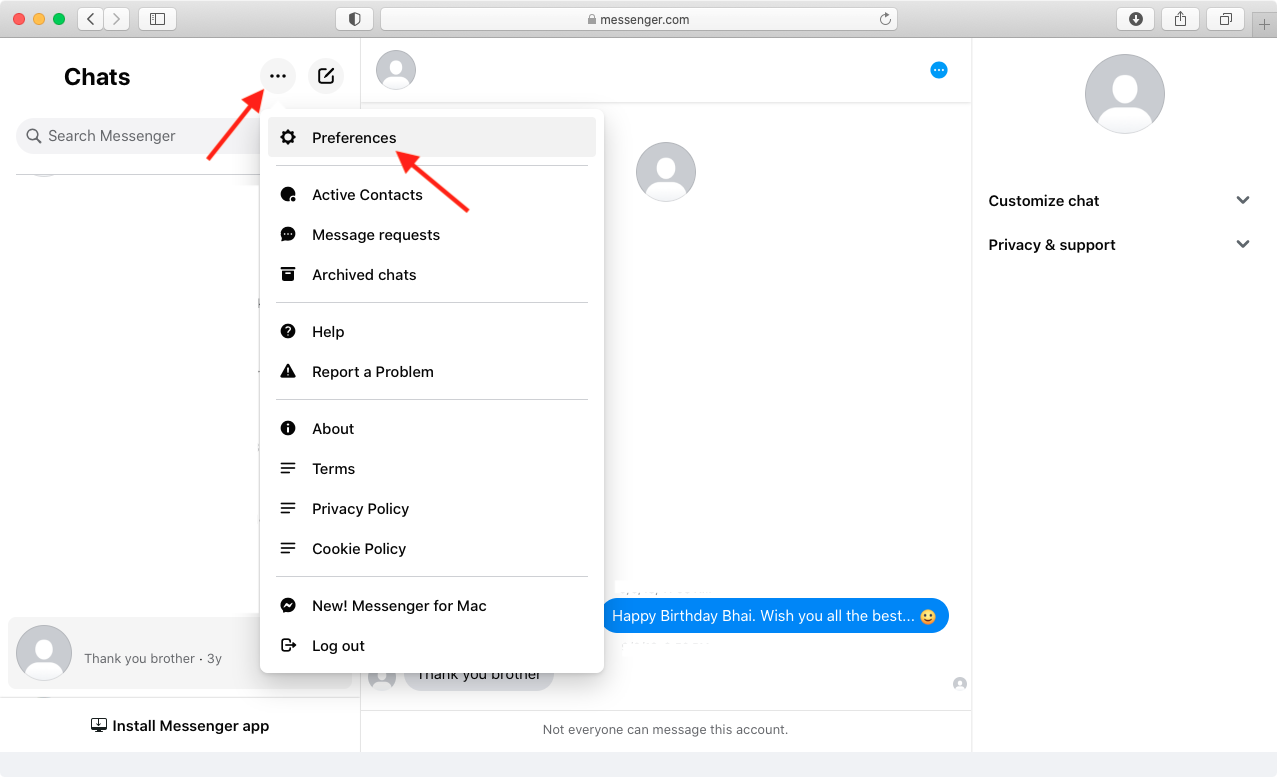The image size is (1277, 777).
Task: Open the three-dot options menu beside Chats
Action: coord(278,76)
